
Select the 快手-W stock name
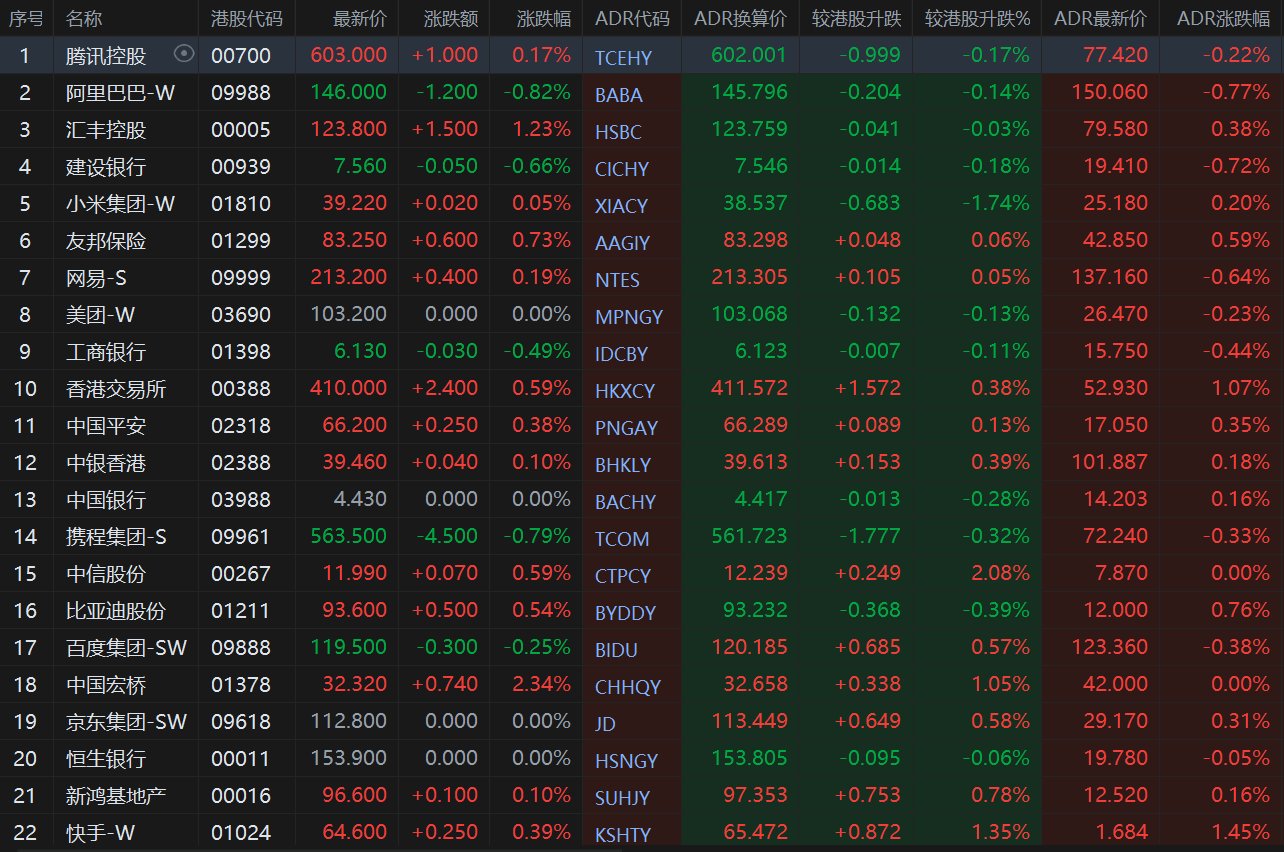pyautogui.click(x=100, y=833)
